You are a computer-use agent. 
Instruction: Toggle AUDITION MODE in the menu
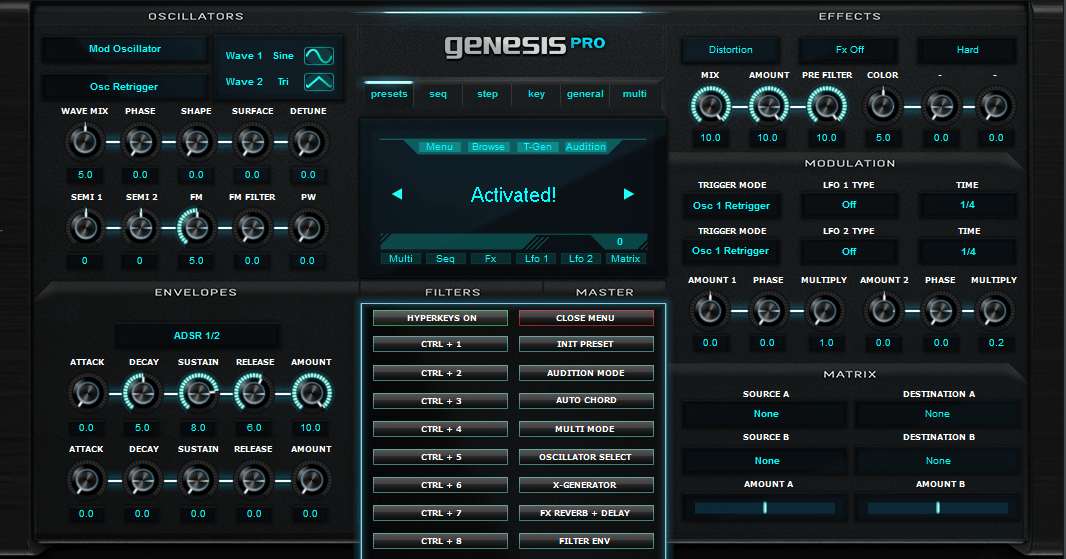click(x=586, y=373)
